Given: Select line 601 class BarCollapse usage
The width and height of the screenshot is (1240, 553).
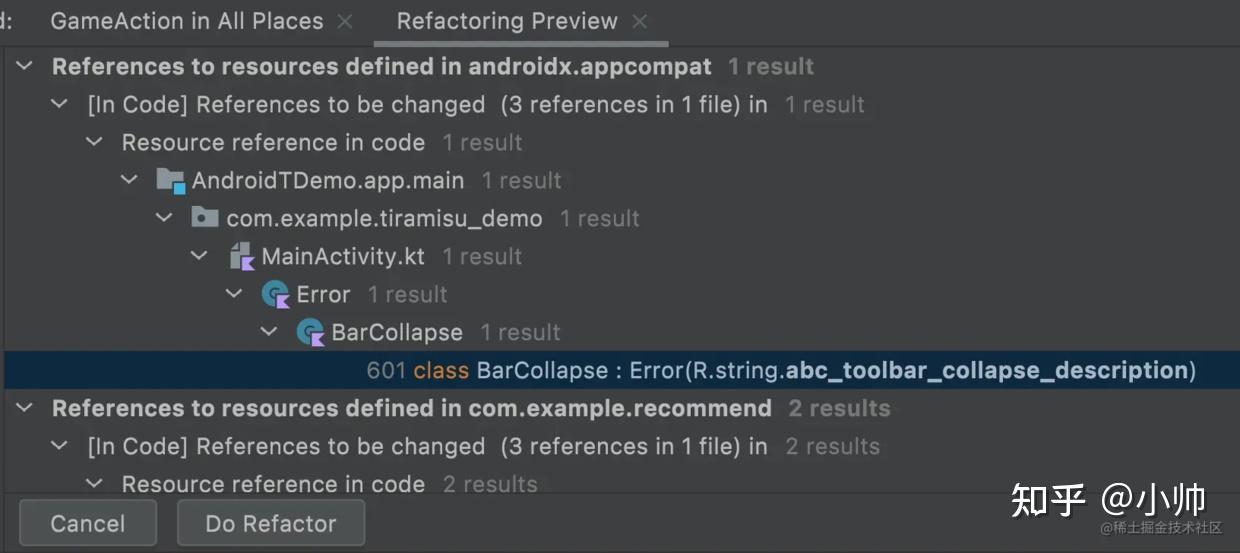Looking at the screenshot, I should 780,371.
